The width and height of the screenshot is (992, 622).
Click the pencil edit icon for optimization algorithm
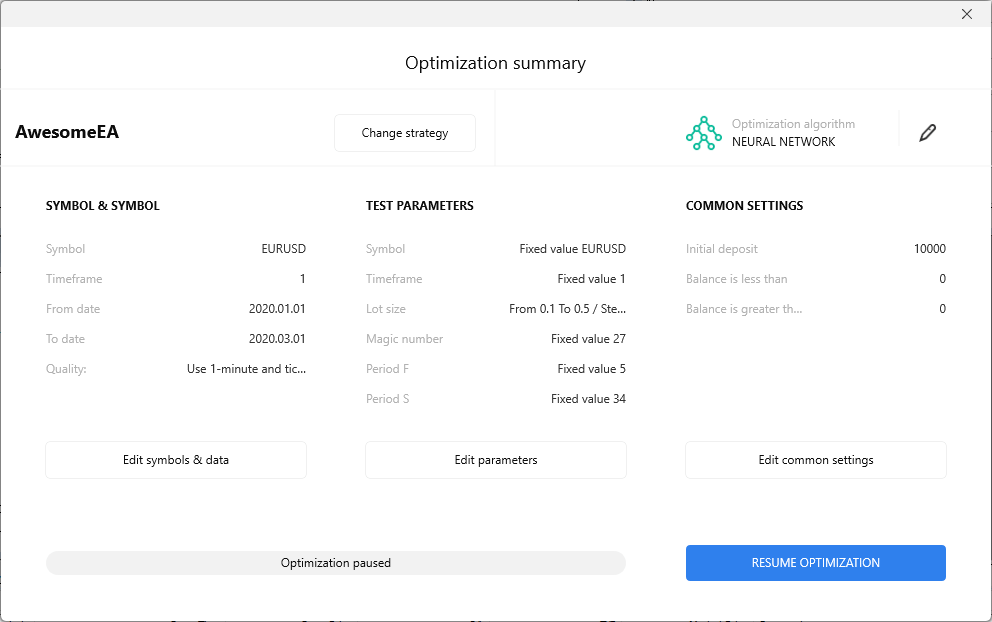[x=927, y=133]
